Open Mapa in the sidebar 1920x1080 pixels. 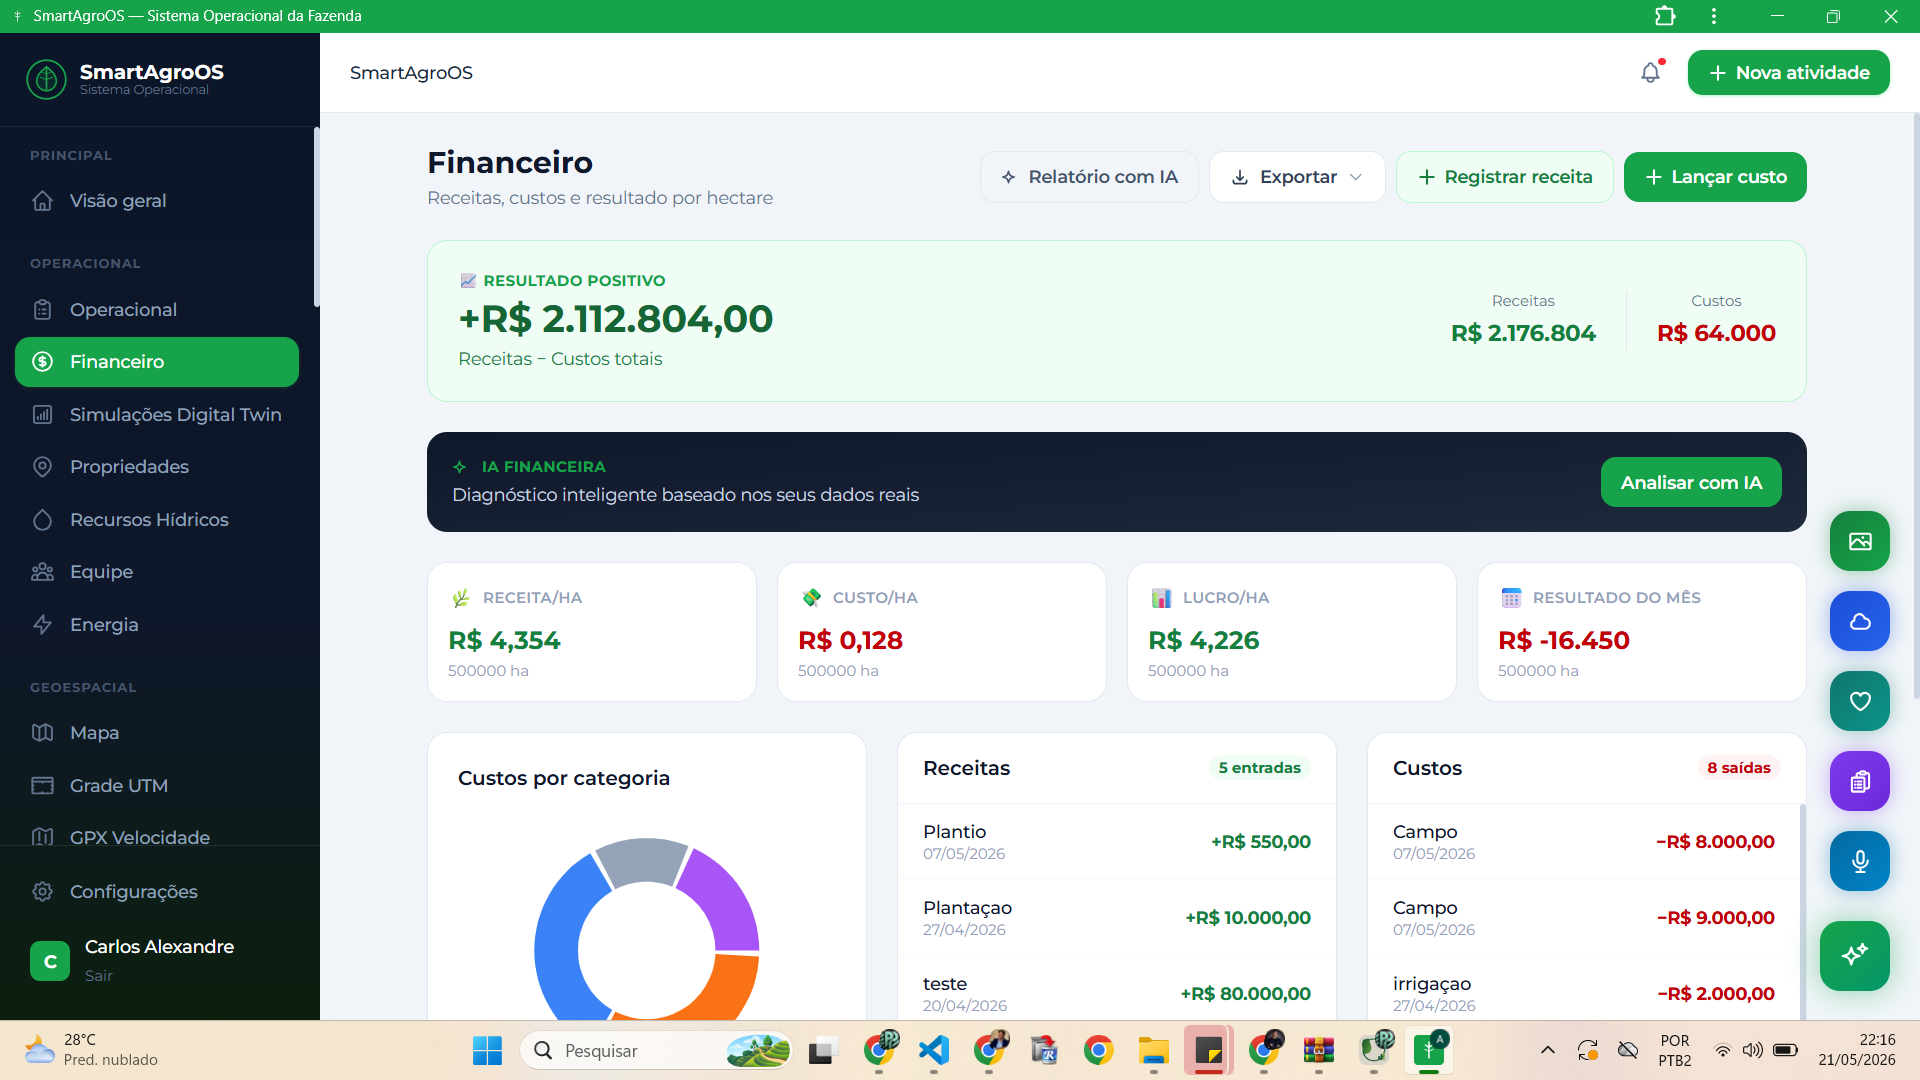point(157,733)
